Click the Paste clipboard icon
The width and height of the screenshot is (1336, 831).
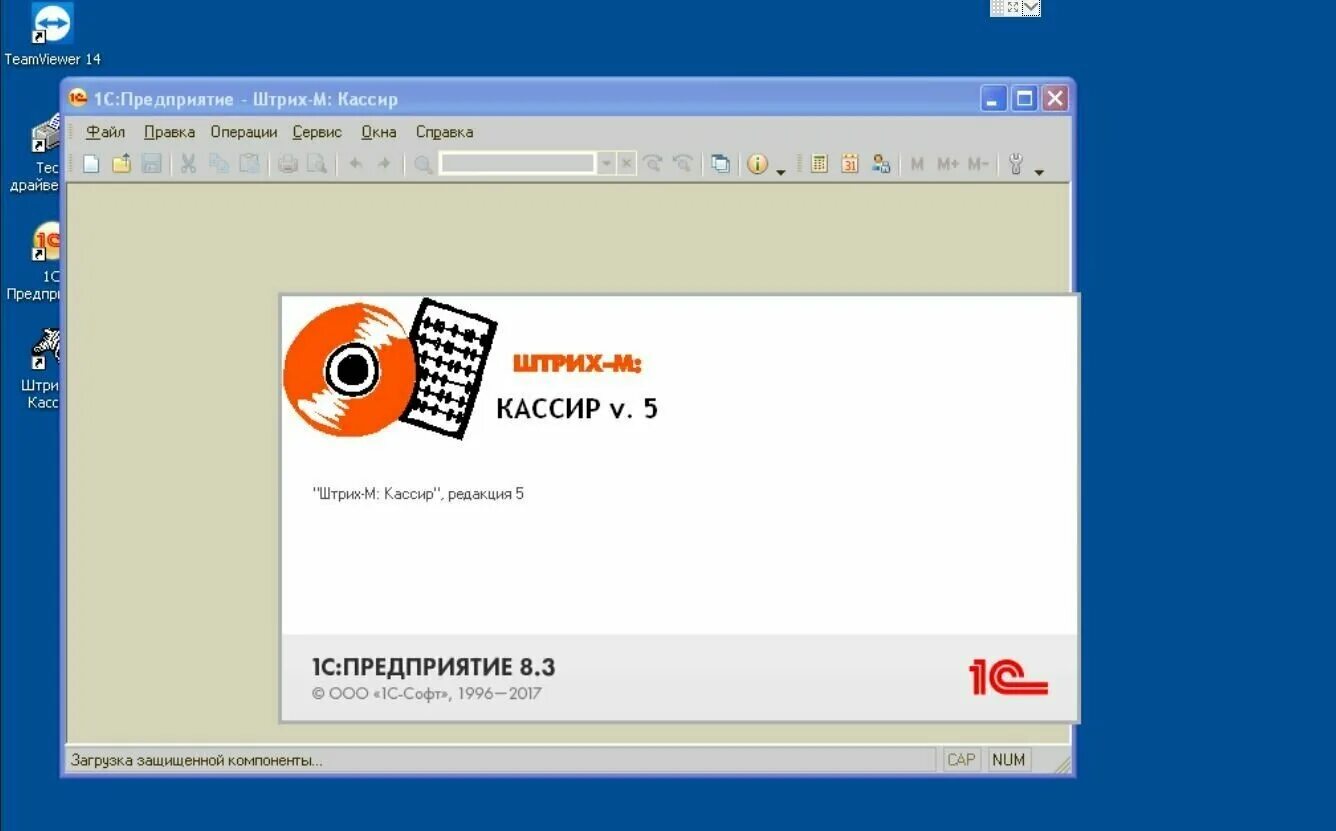click(x=249, y=164)
